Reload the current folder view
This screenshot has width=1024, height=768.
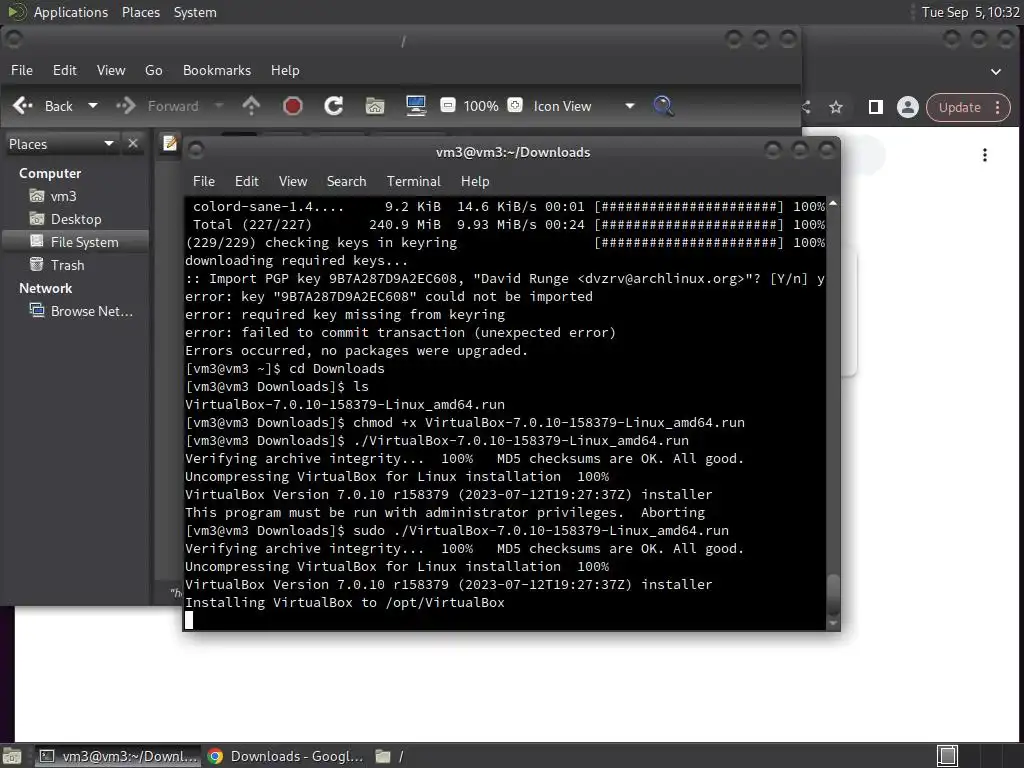pos(334,106)
